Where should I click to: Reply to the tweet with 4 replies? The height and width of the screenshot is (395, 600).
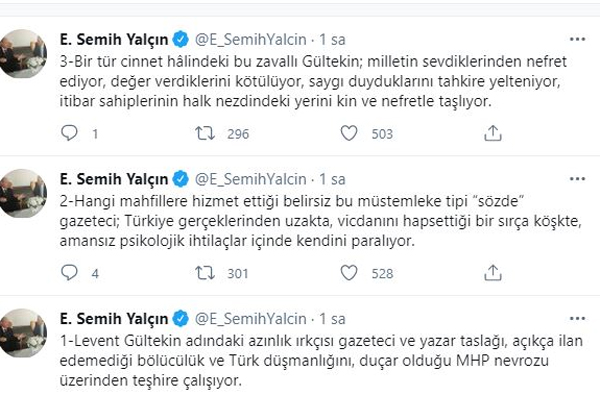click(x=69, y=273)
